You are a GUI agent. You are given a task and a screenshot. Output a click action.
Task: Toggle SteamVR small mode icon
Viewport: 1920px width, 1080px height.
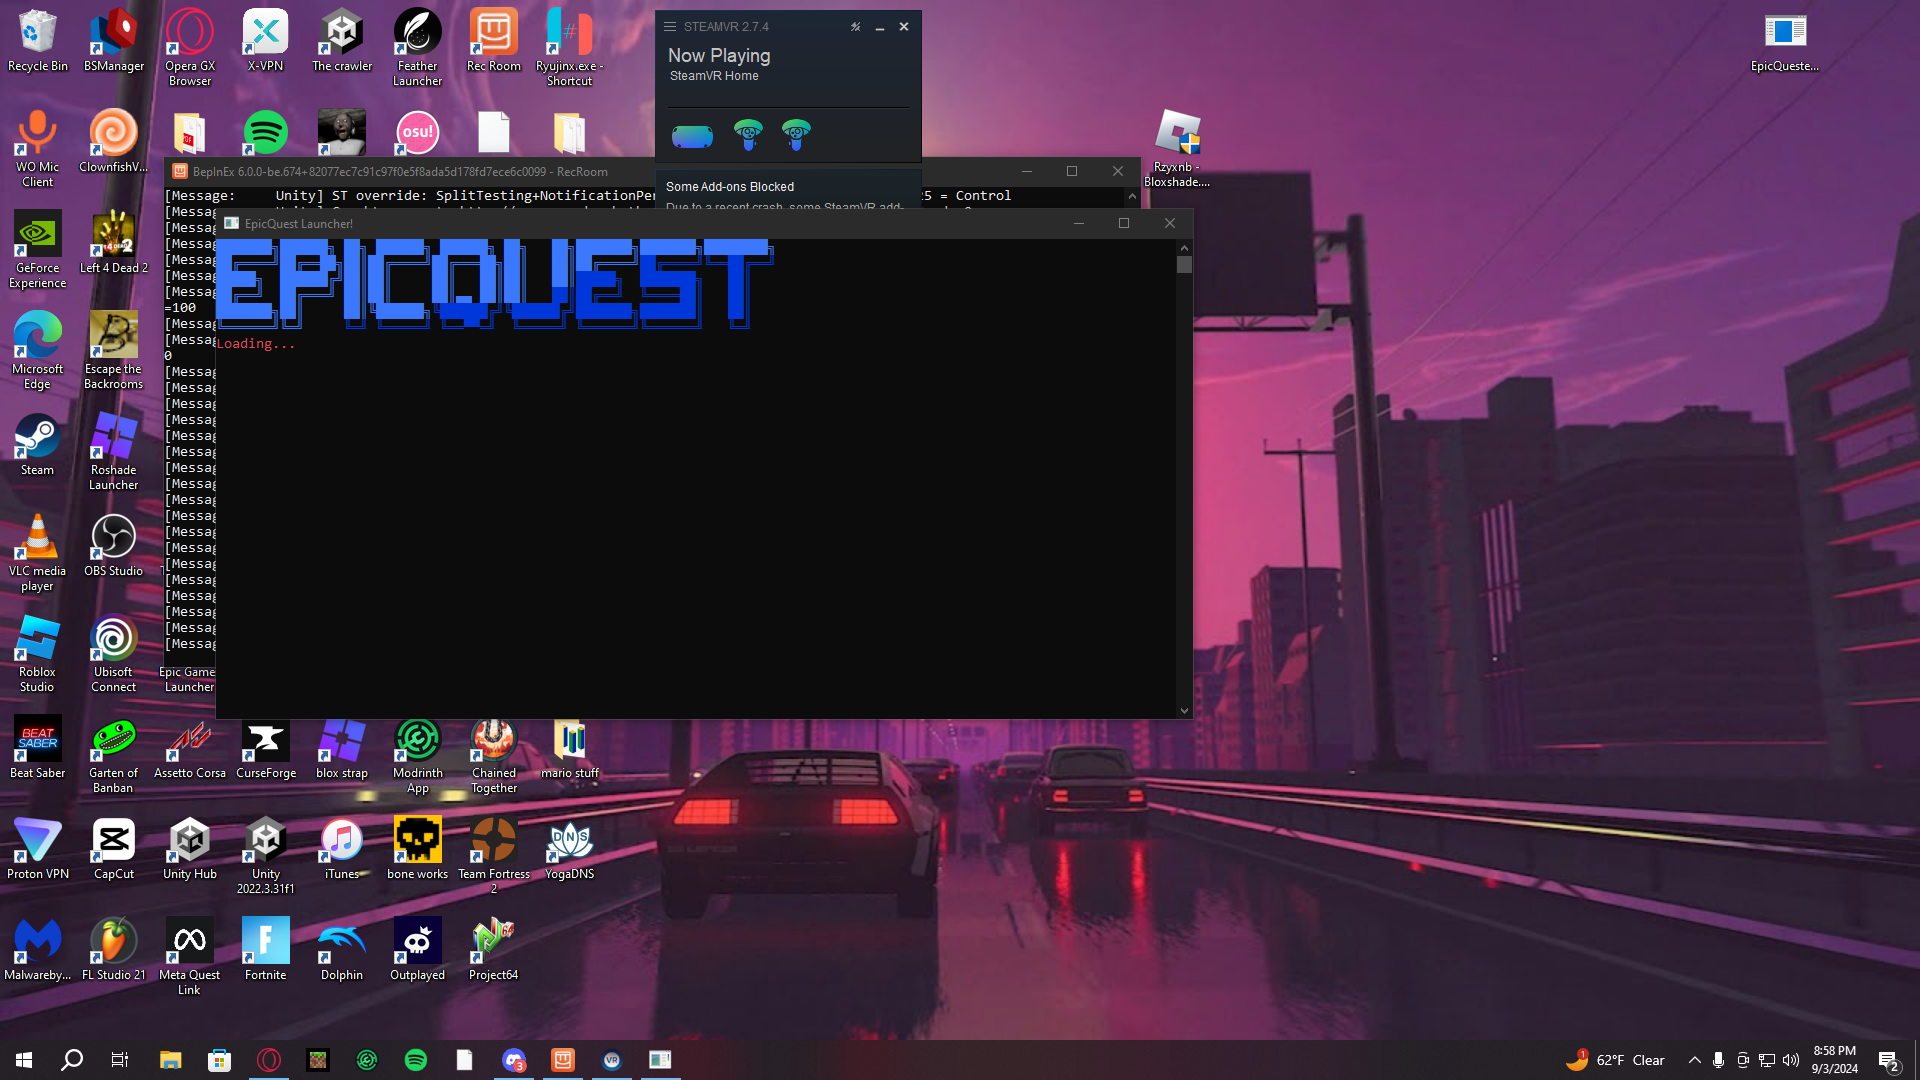pyautogui.click(x=856, y=27)
